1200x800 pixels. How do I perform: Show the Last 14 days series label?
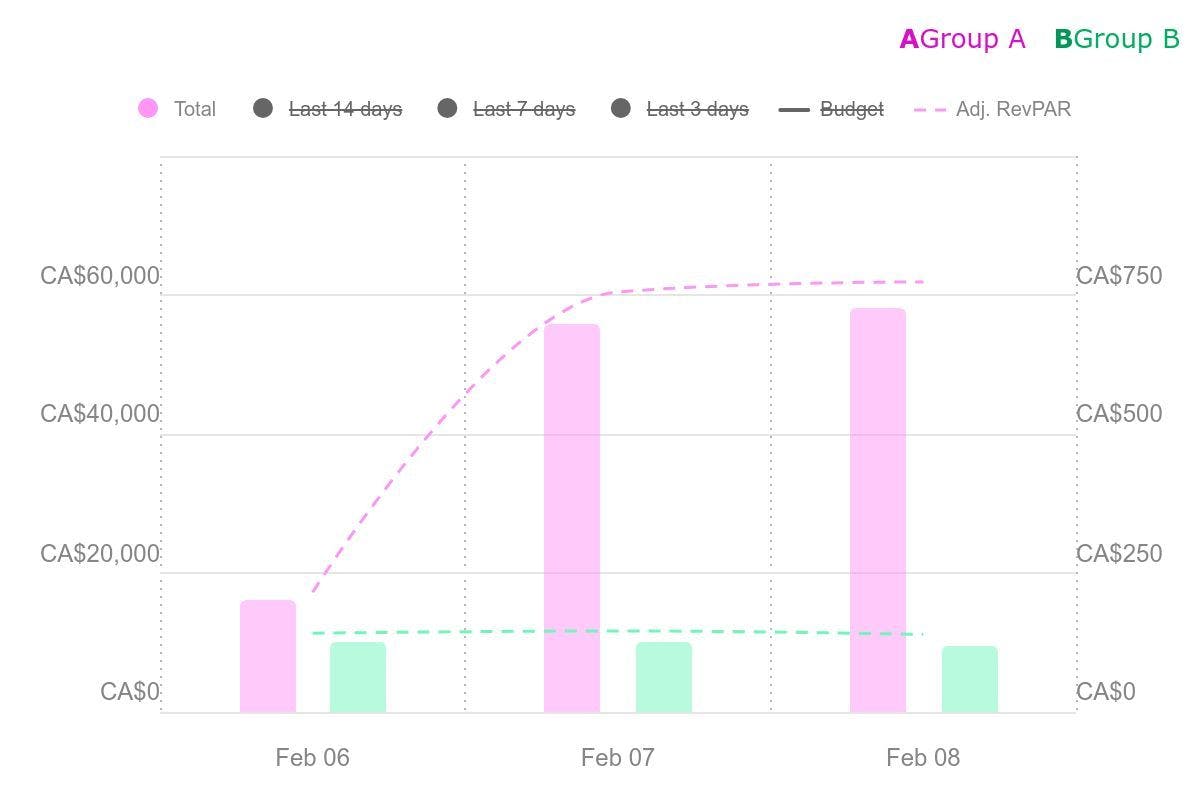click(x=345, y=109)
